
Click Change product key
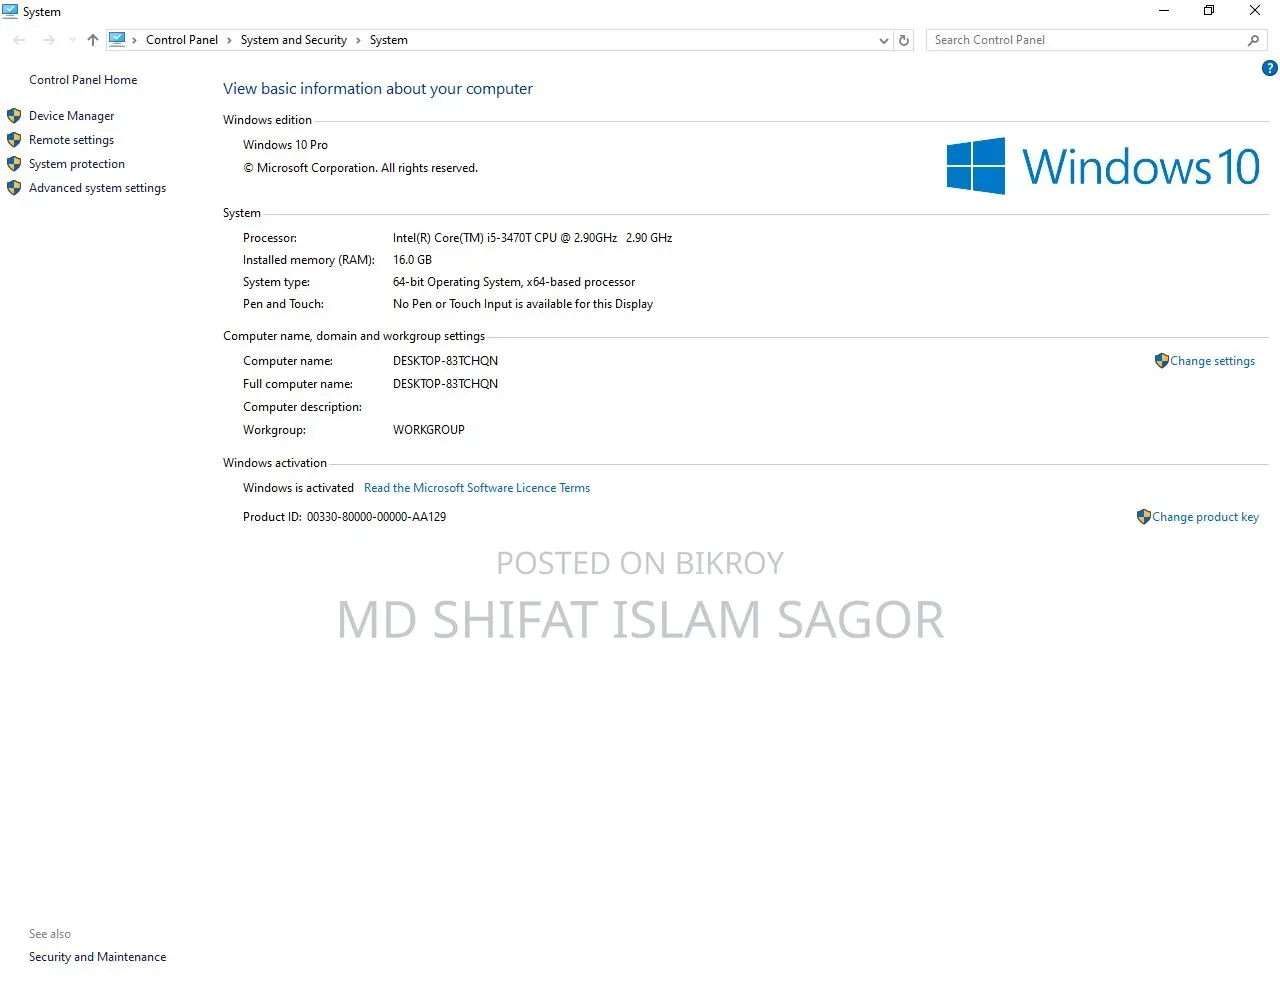coord(1206,517)
